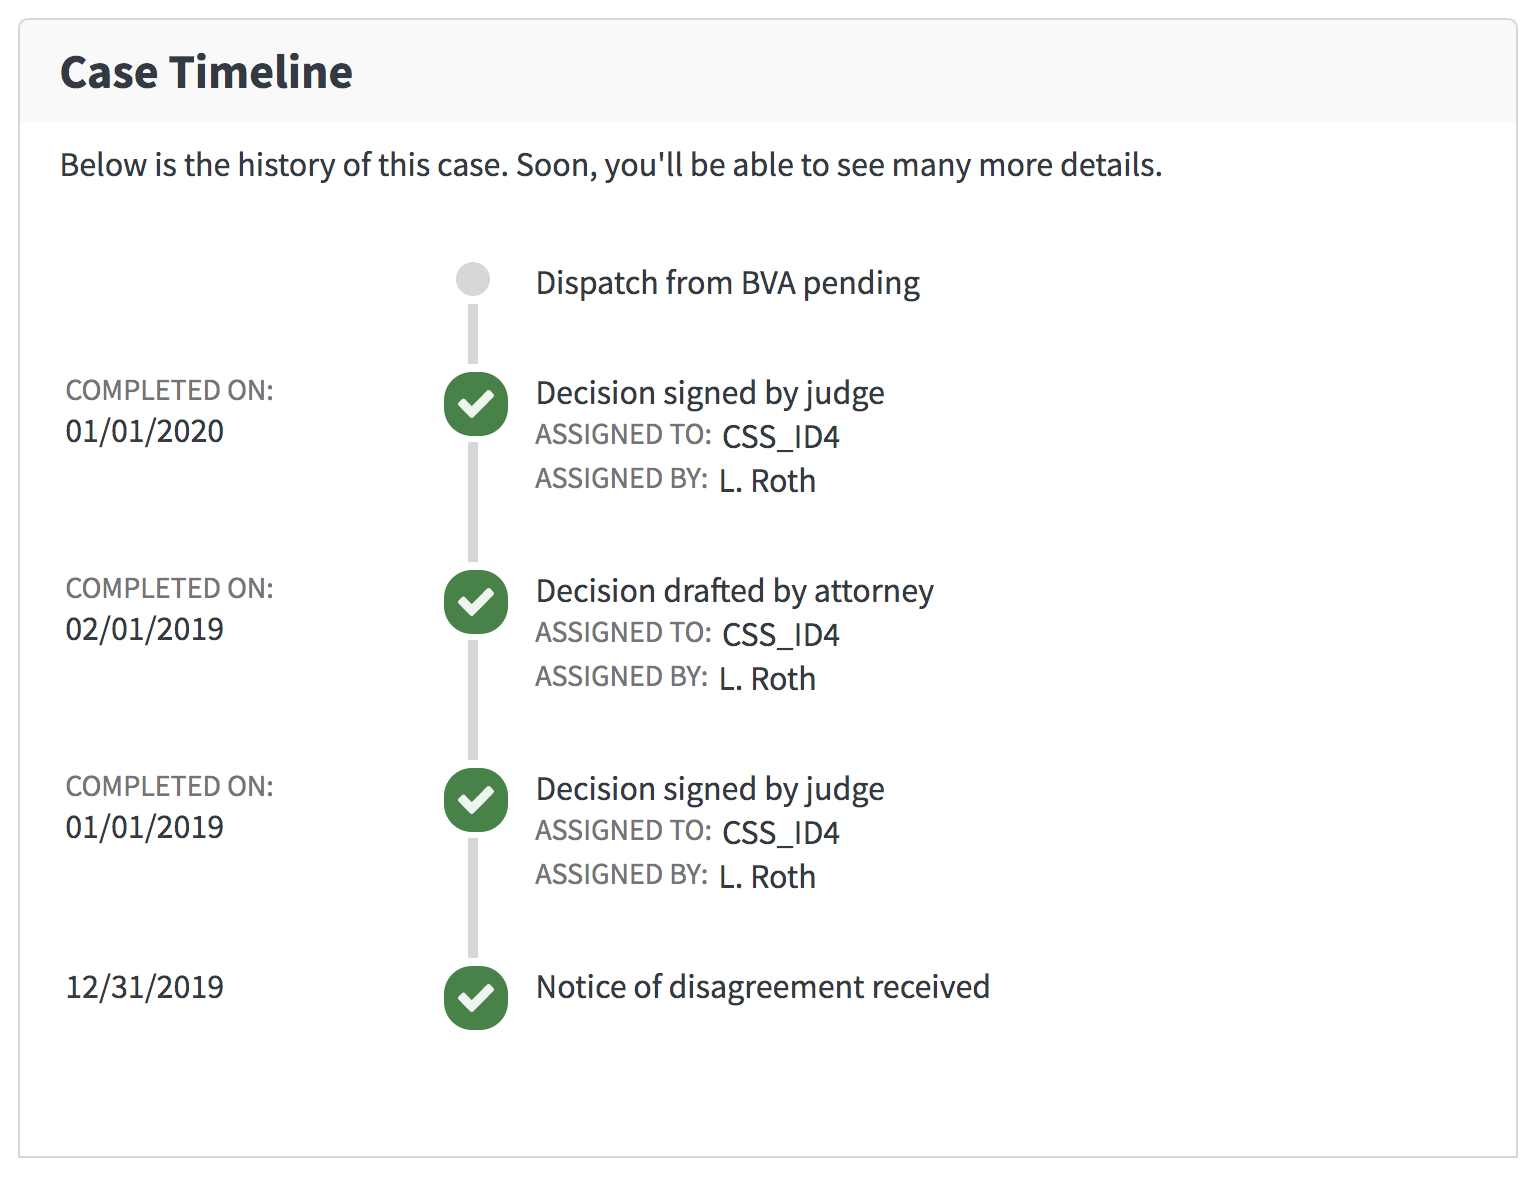1534x1182 pixels.
Task: Expand the Decision drafted by attorney entry
Action: point(735,590)
